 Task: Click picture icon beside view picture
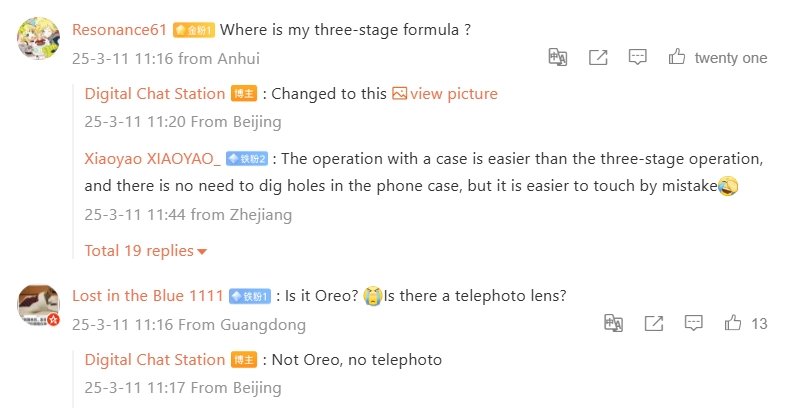(400, 93)
